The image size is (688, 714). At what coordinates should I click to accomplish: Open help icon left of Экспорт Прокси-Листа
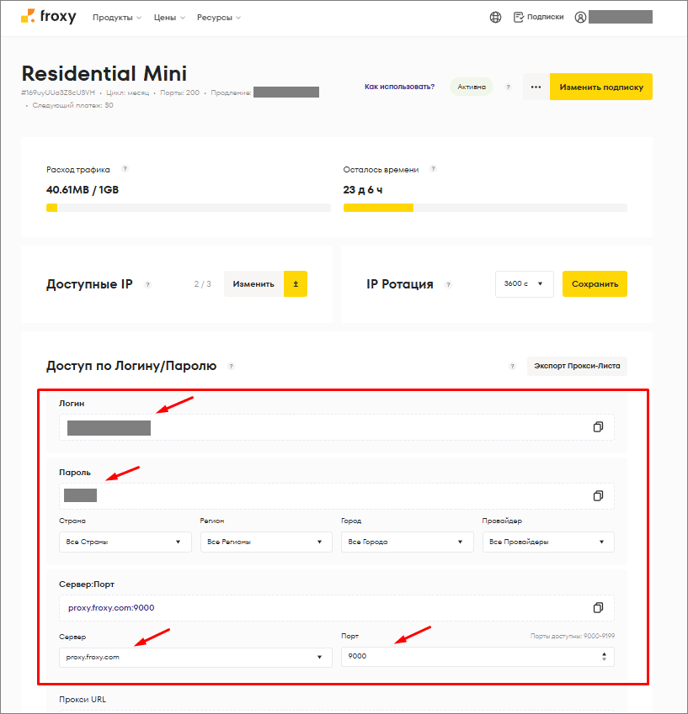coord(512,366)
